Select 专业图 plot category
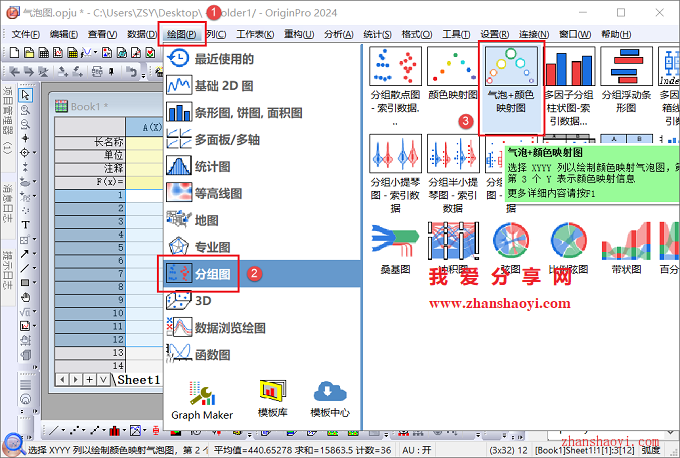The image size is (680, 458). click(x=262, y=247)
